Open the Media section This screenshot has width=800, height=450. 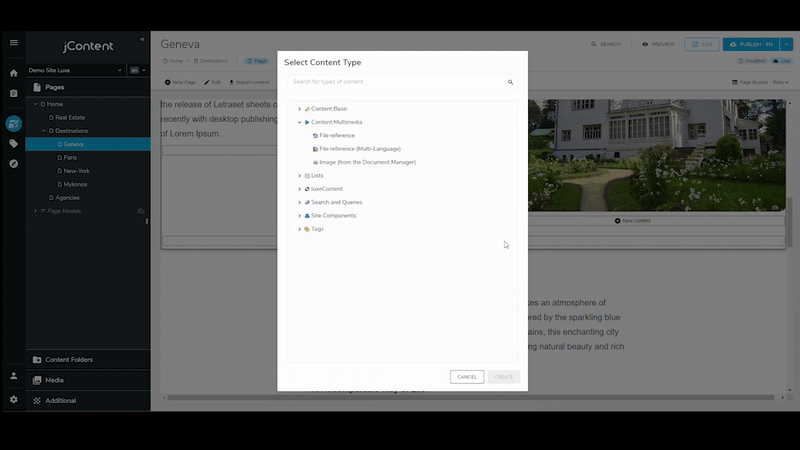54,380
